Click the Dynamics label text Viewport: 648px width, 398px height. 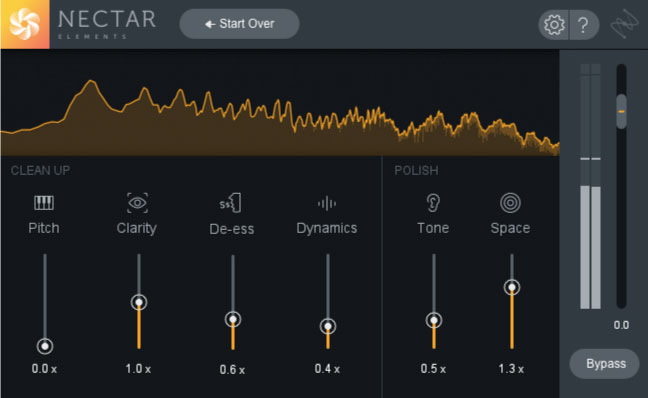[x=326, y=228]
